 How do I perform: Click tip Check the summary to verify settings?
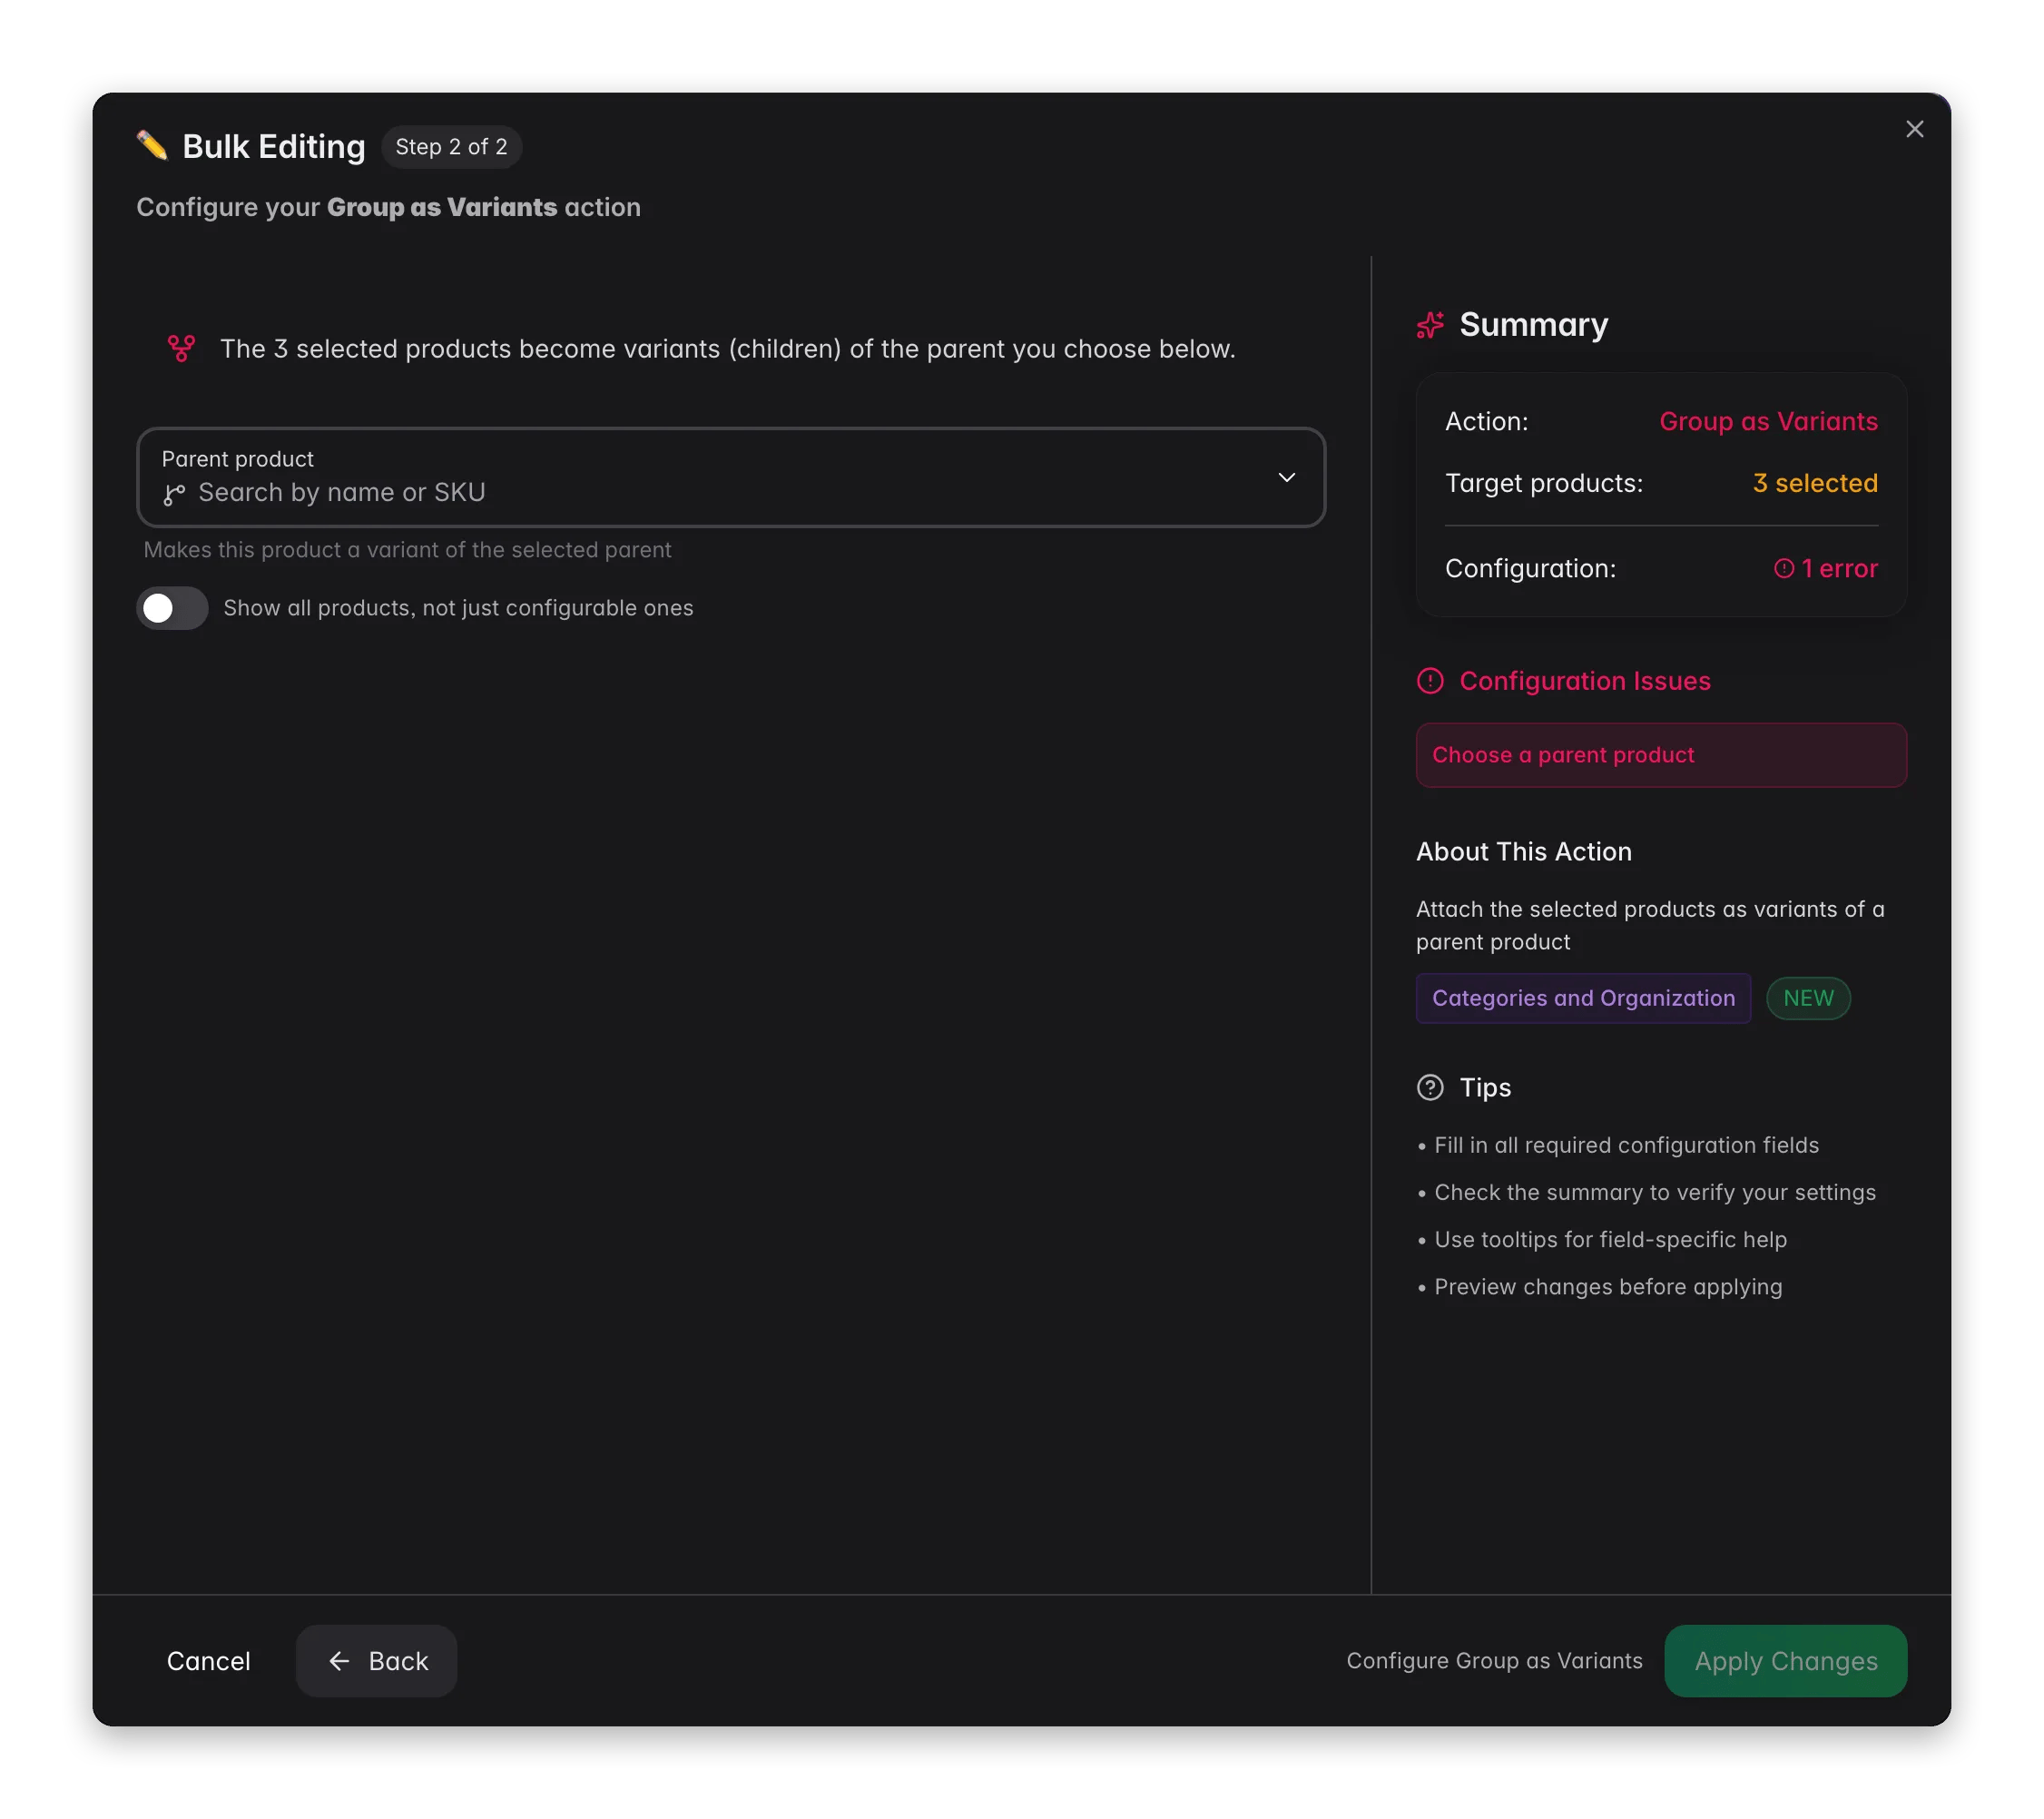point(1655,1192)
